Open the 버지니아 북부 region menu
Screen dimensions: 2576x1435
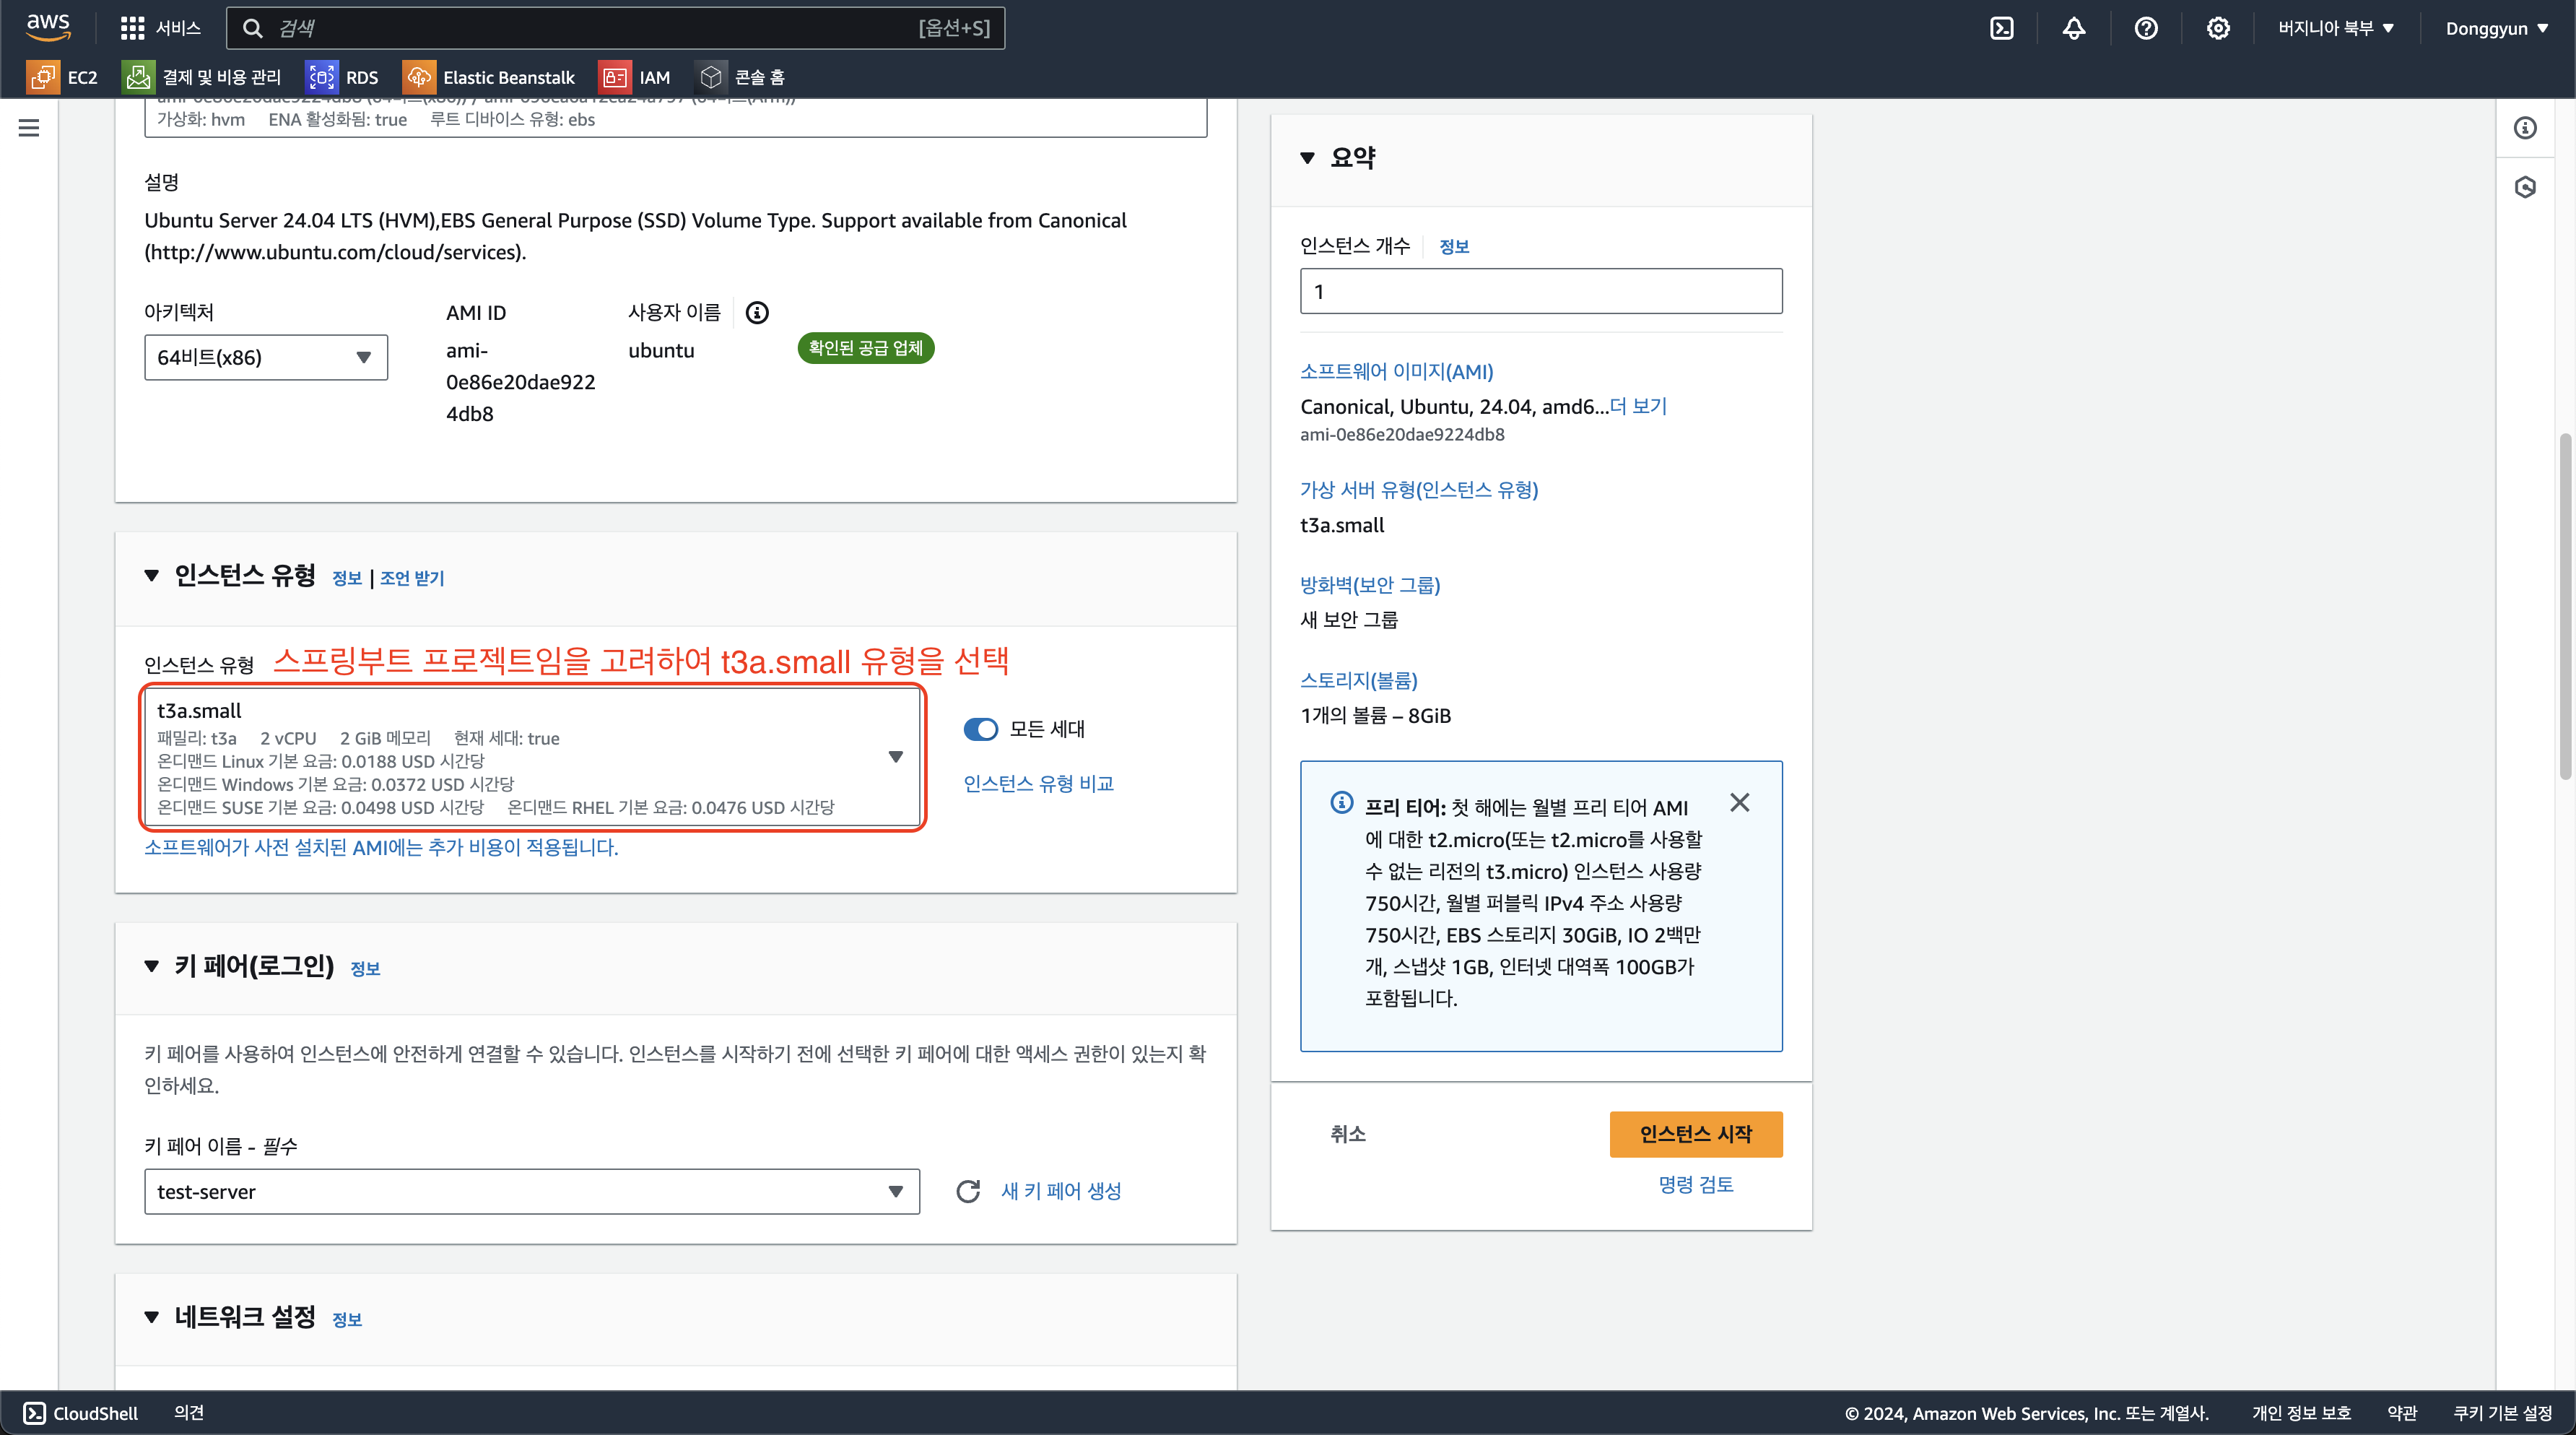[2335, 28]
